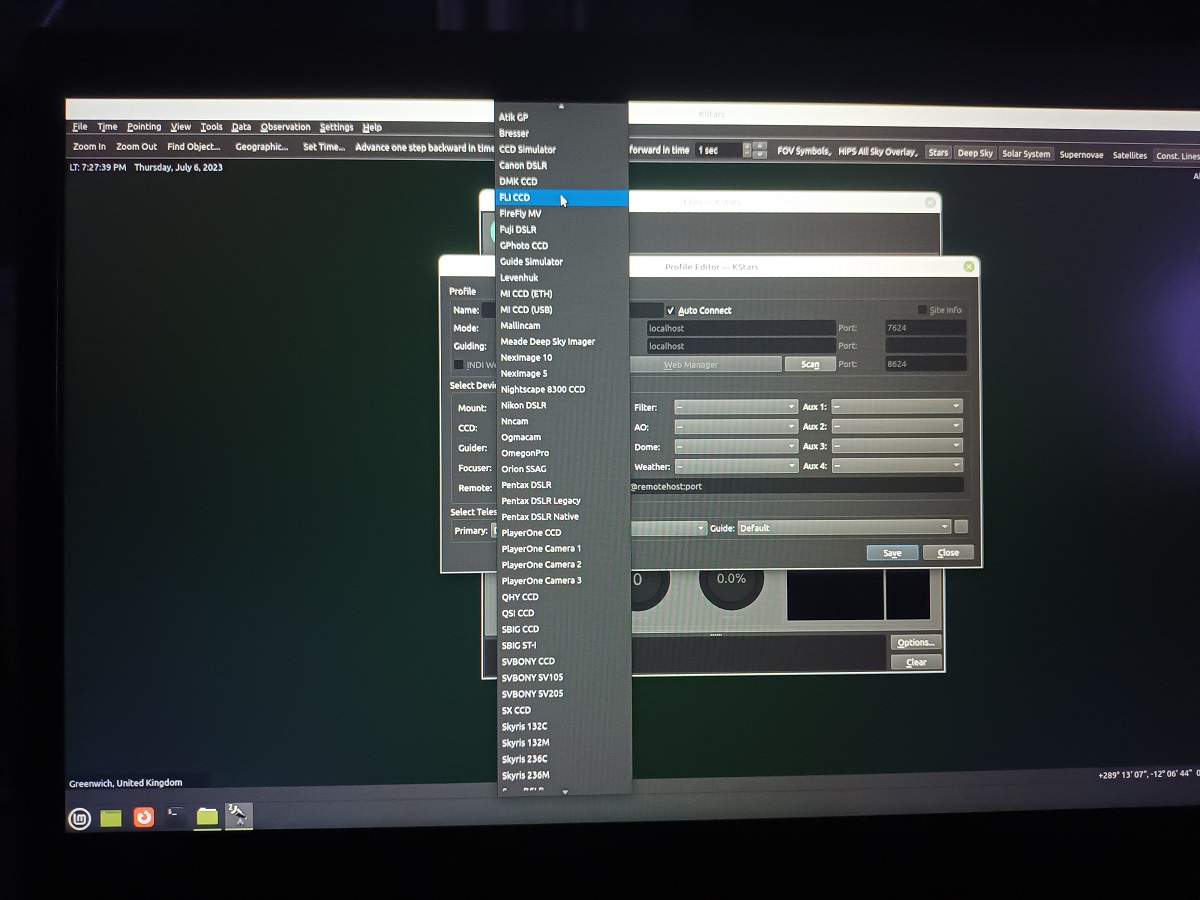The width and height of the screenshot is (1200, 900).
Task: Toggle Deep Sky objects display
Action: pos(975,153)
